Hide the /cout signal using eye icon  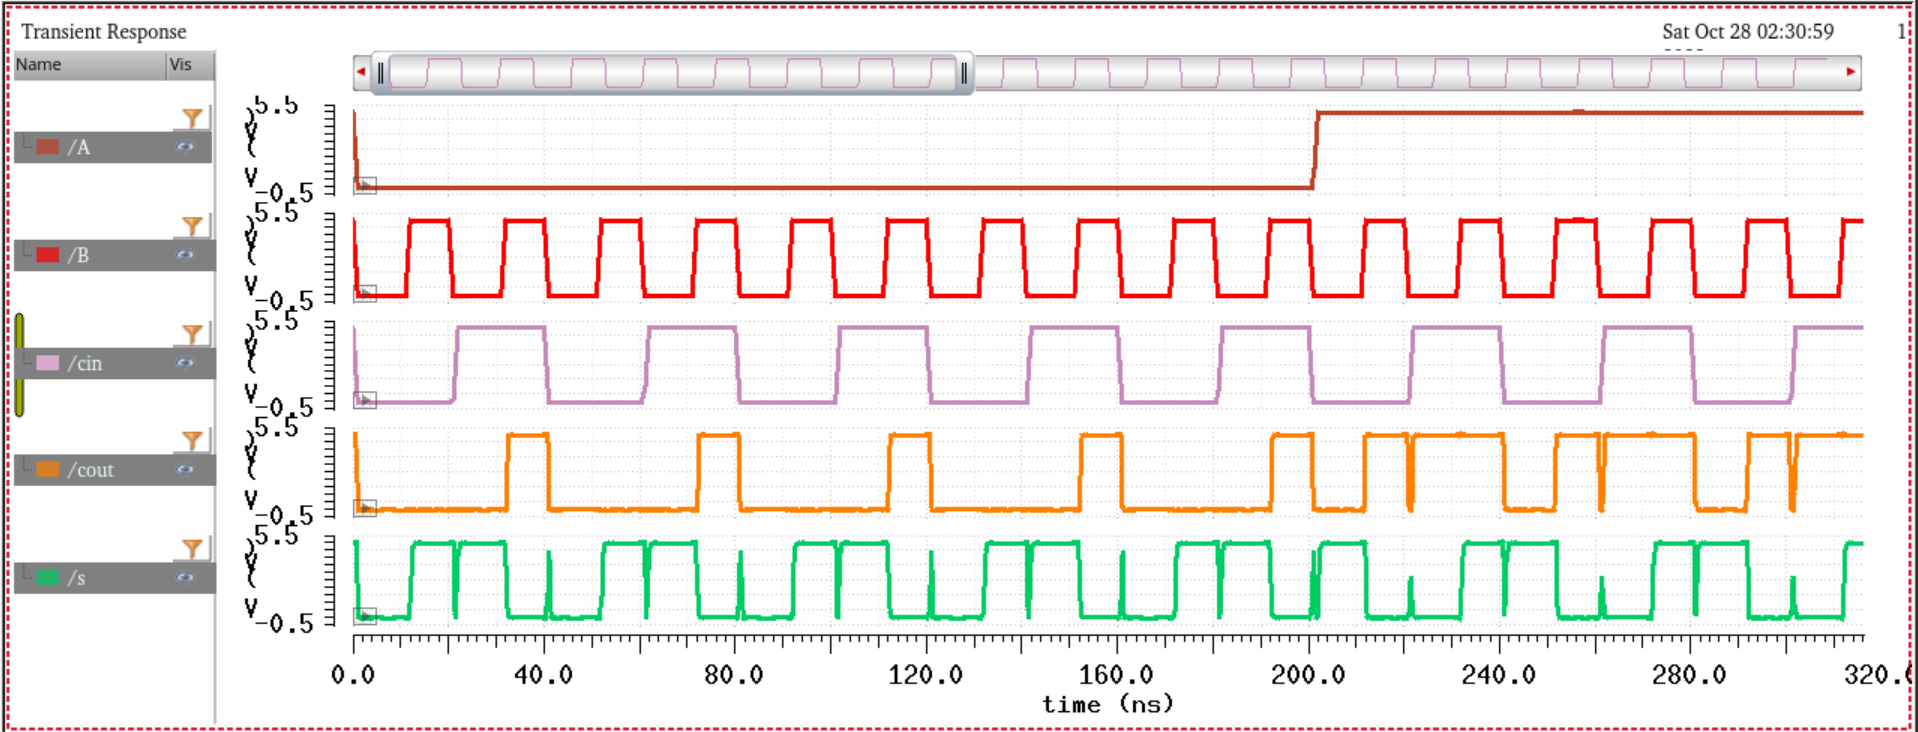coord(185,470)
